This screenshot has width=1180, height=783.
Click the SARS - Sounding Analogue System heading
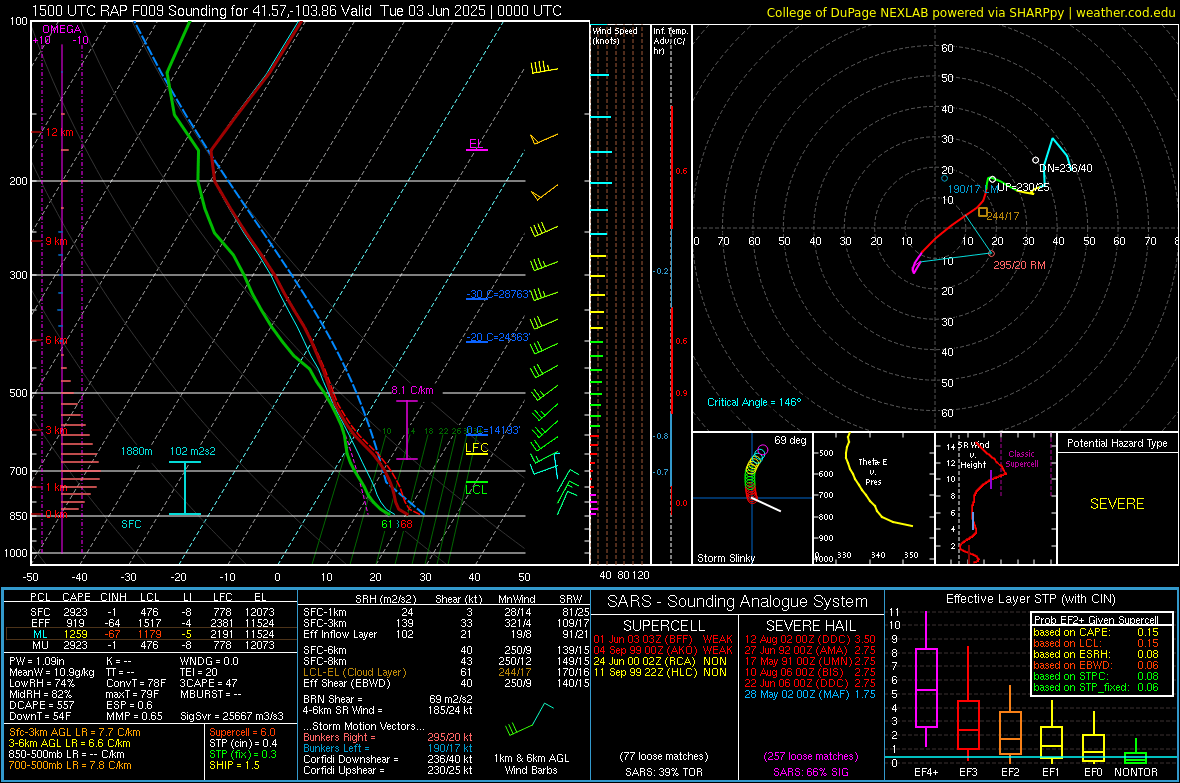pos(738,602)
